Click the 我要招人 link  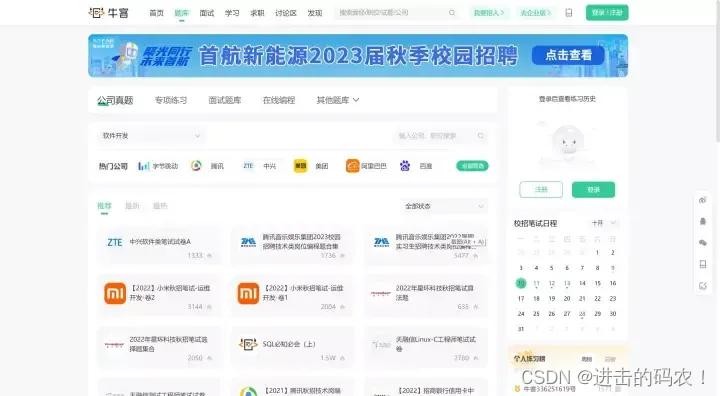click(489, 13)
